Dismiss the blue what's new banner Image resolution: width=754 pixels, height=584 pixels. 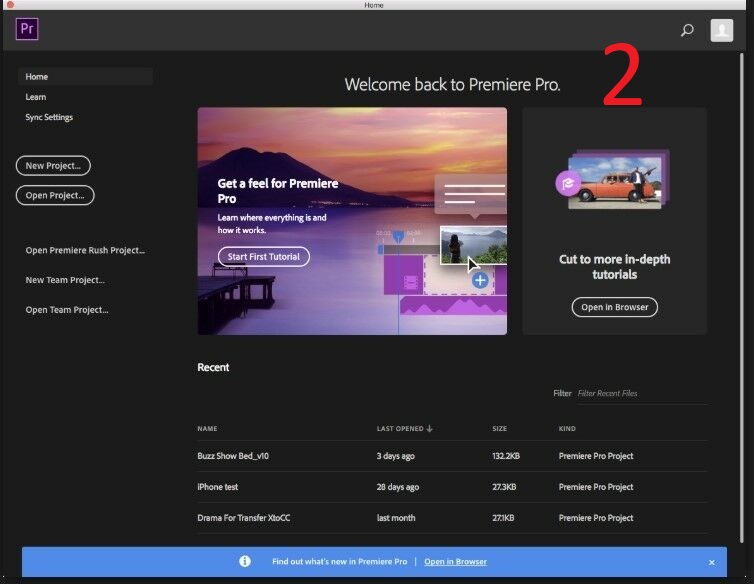[x=712, y=562]
